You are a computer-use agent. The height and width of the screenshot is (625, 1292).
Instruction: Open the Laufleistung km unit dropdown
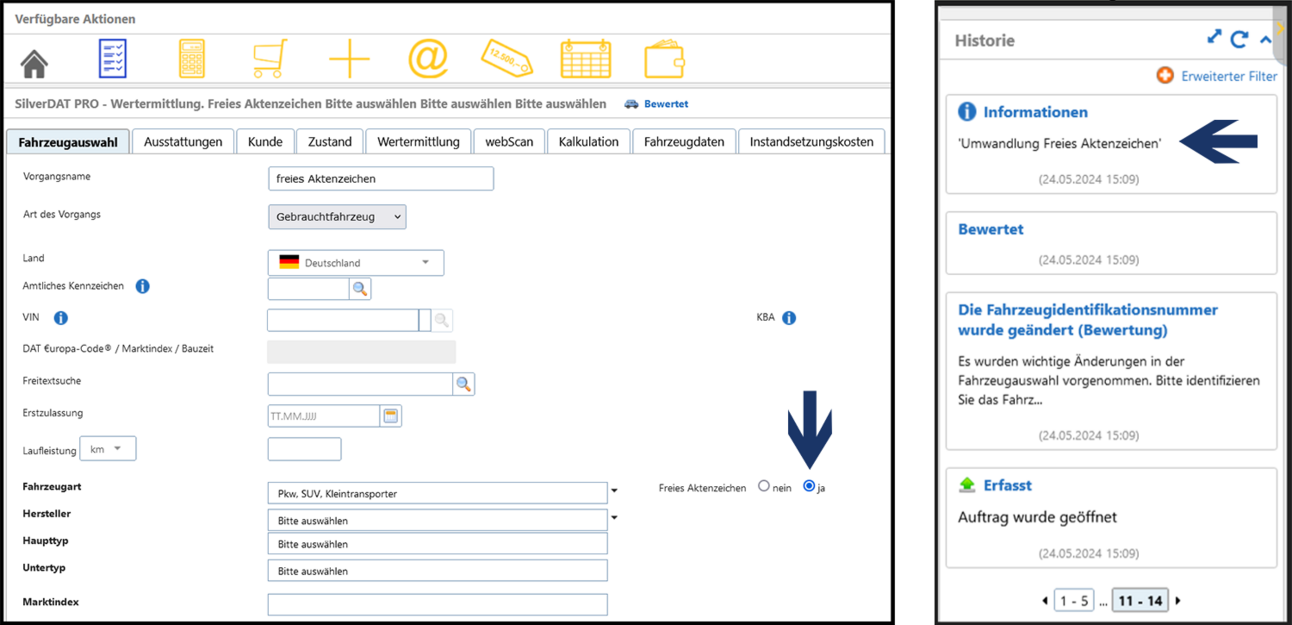[107, 450]
